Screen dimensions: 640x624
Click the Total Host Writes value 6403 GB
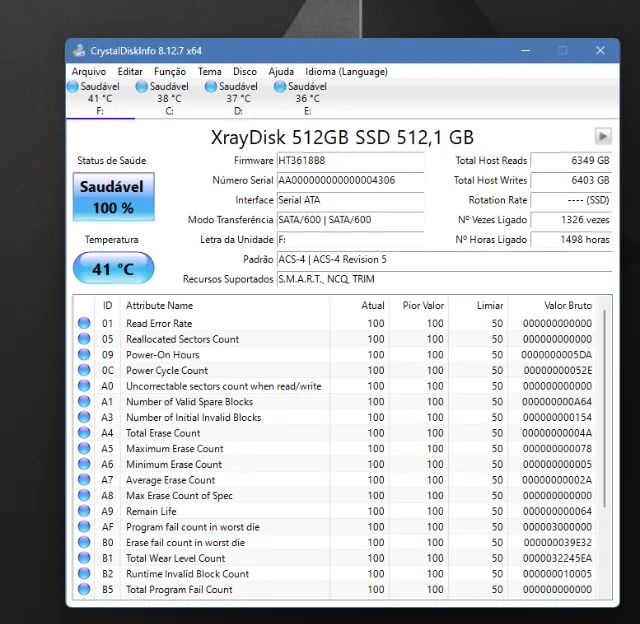tap(571, 180)
